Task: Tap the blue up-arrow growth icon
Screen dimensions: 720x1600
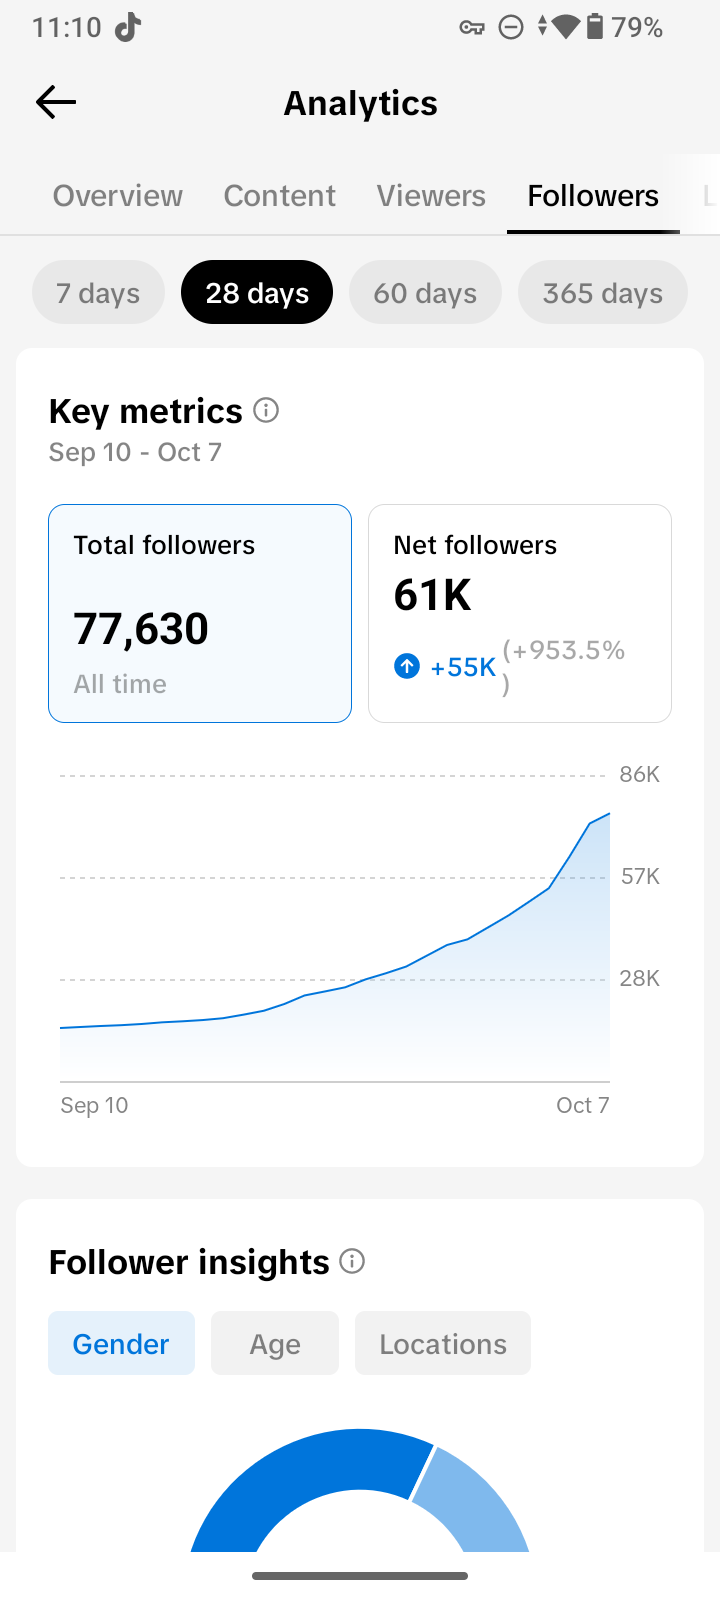Action: 407,666
